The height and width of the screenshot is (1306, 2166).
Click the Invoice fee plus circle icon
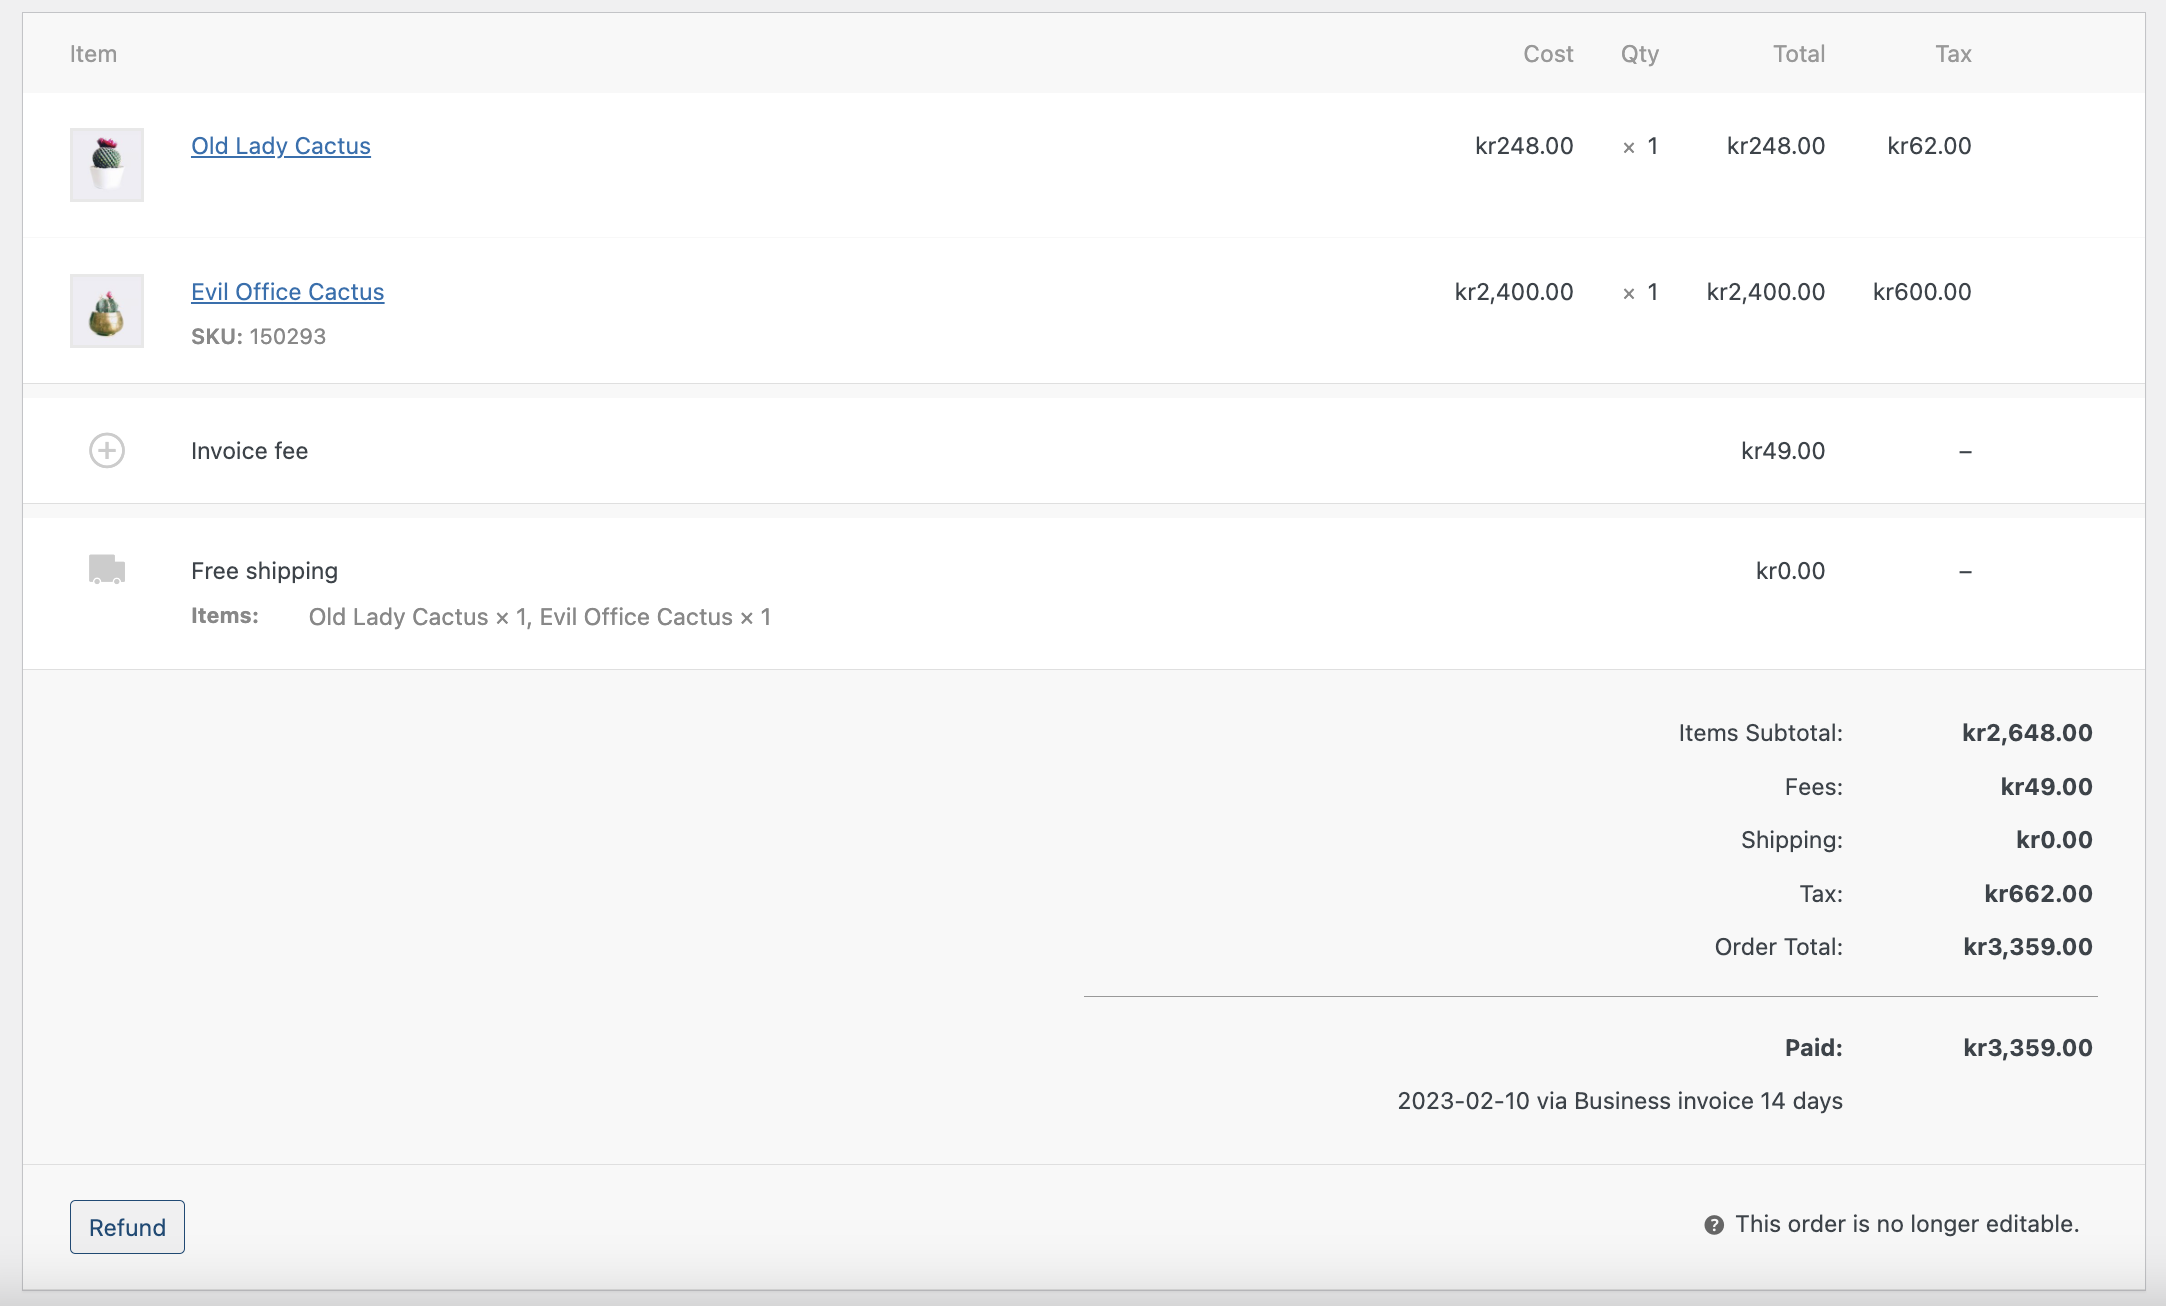[x=107, y=451]
